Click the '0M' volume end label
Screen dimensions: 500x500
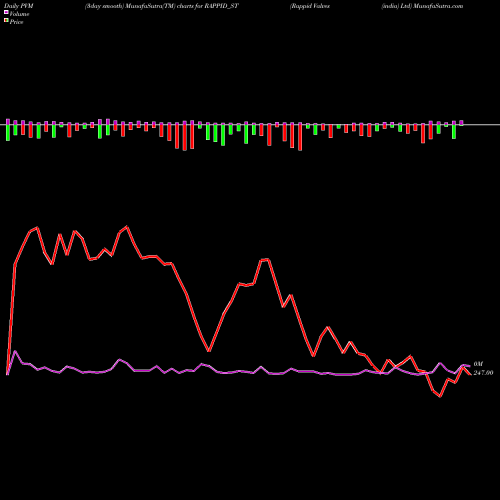pyautogui.click(x=478, y=364)
